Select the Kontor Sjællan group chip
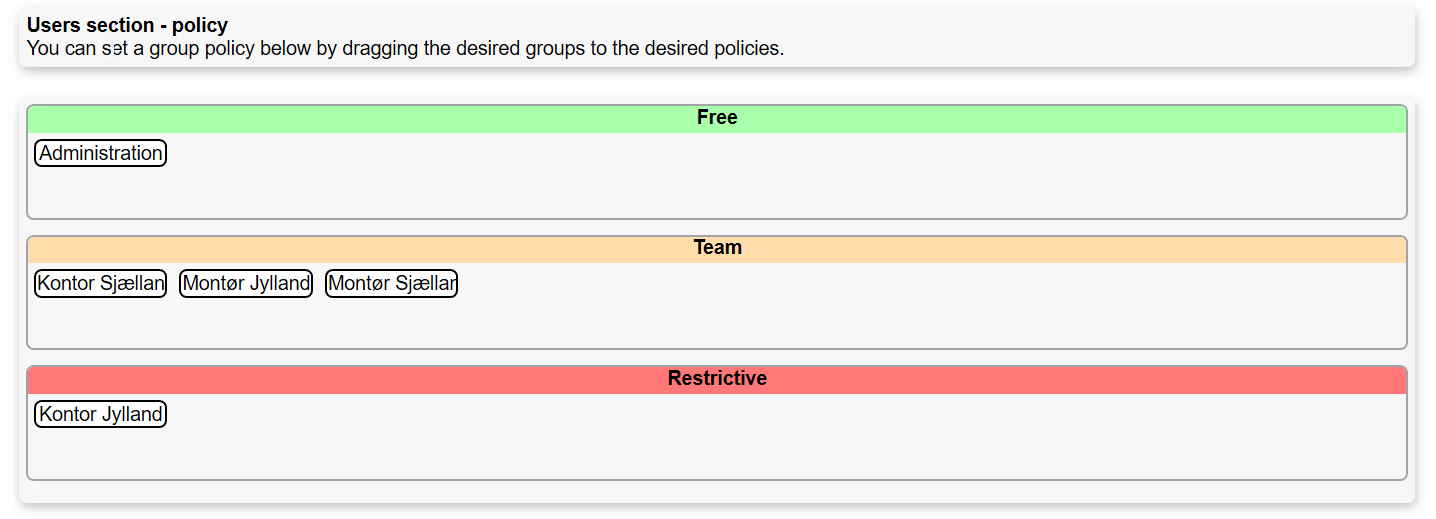Image resolution: width=1436 pixels, height=519 pixels. tap(100, 284)
